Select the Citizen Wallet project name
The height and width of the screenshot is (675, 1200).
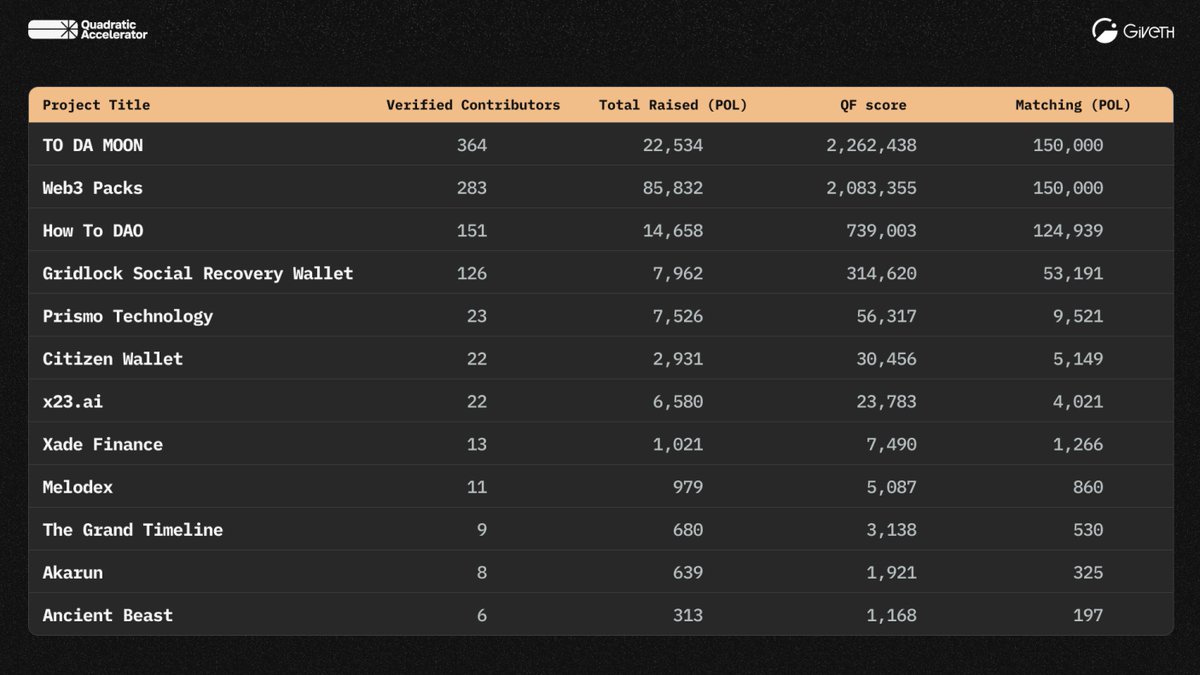[x=113, y=359]
